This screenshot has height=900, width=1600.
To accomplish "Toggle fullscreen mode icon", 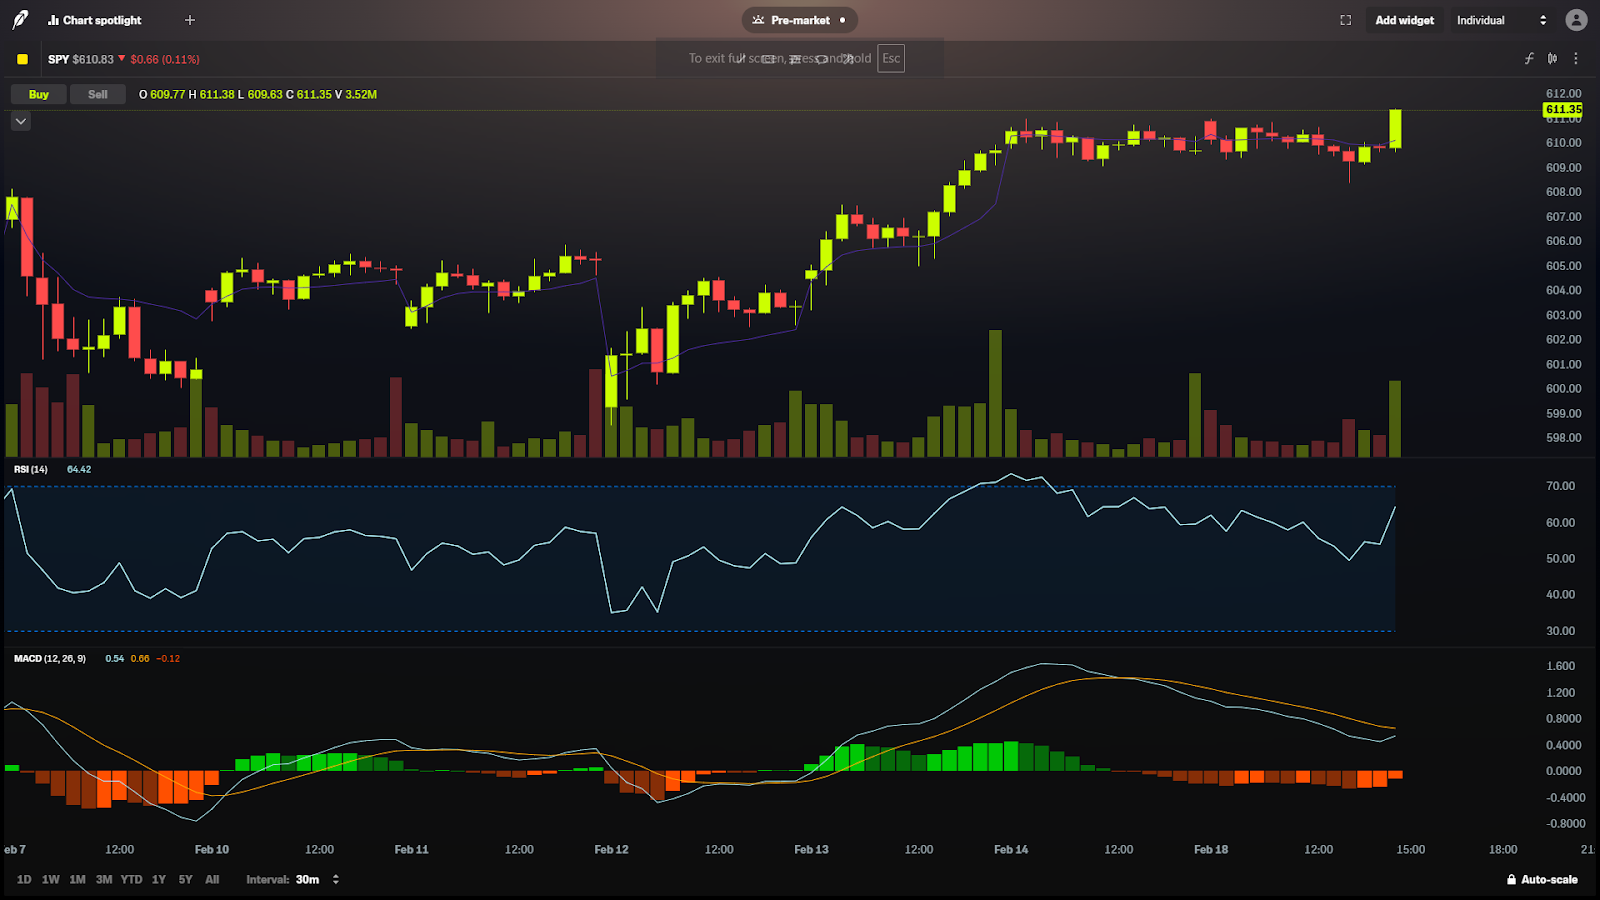I will [x=1346, y=20].
